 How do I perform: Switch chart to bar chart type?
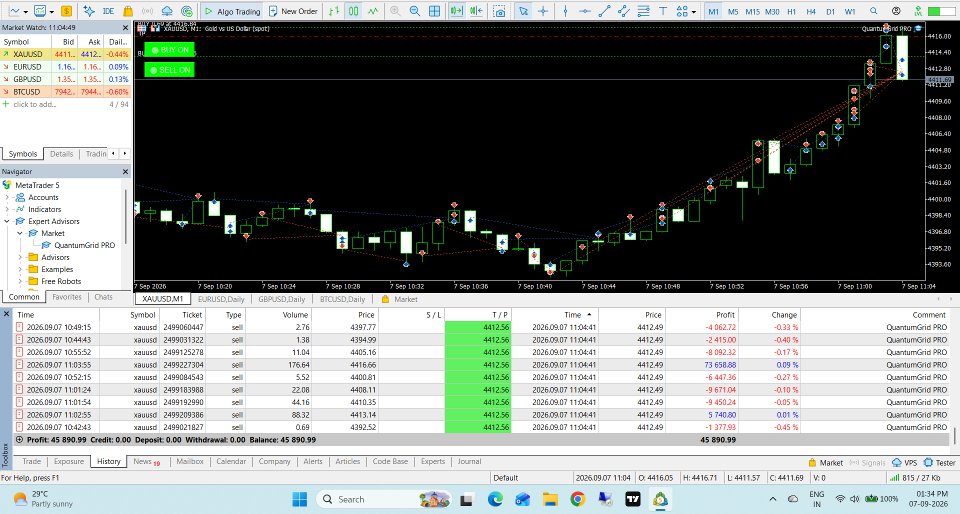click(x=334, y=11)
